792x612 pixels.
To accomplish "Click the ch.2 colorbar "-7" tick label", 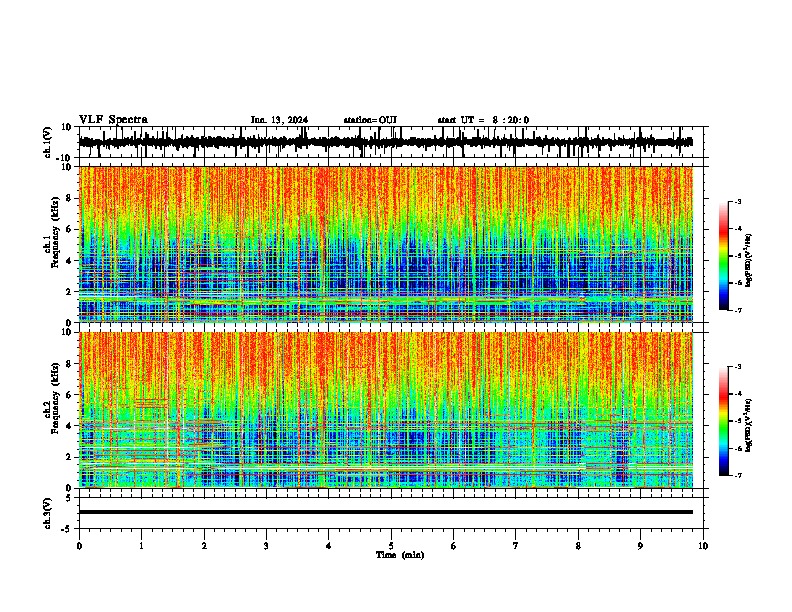I will (x=738, y=475).
